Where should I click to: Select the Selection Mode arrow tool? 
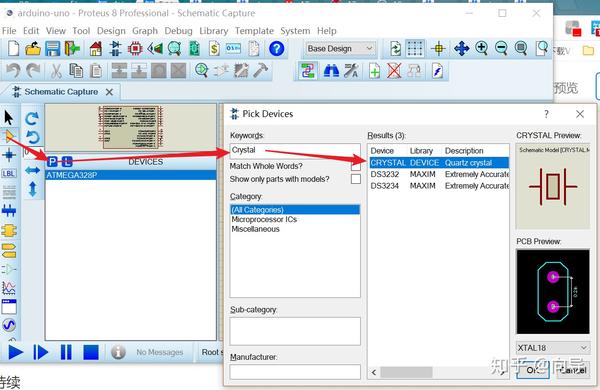pos(8,117)
